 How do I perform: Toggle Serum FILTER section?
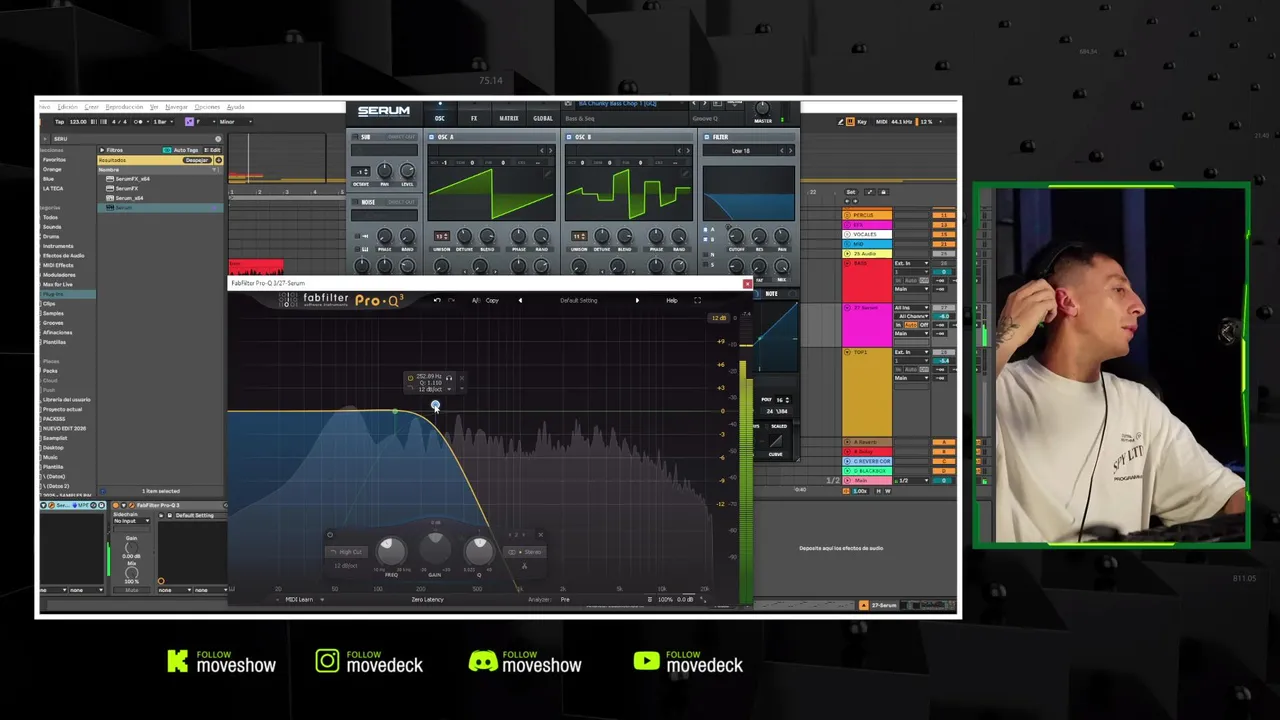coord(706,137)
